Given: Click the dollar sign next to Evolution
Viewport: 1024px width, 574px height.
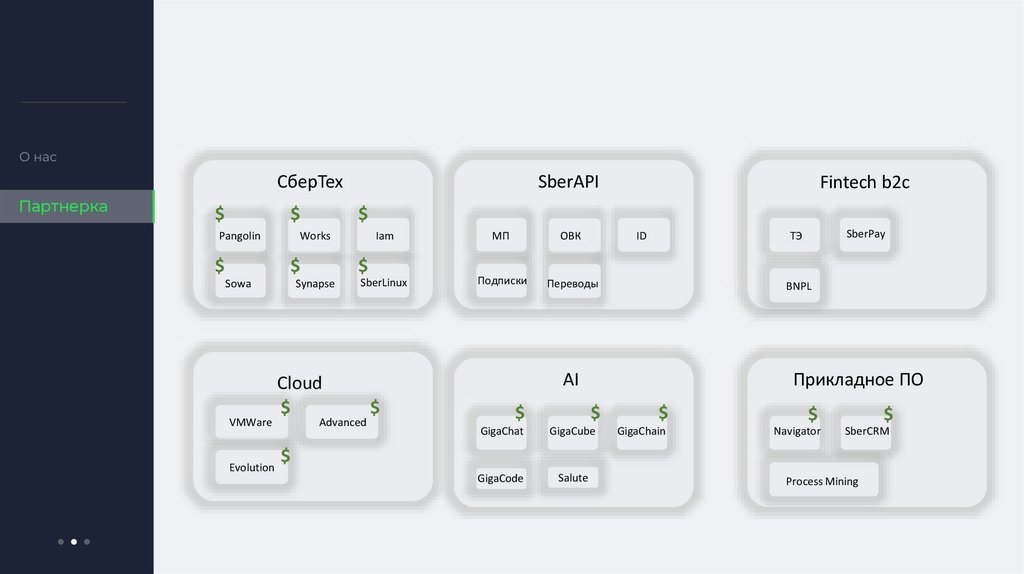Looking at the screenshot, I should (x=285, y=456).
